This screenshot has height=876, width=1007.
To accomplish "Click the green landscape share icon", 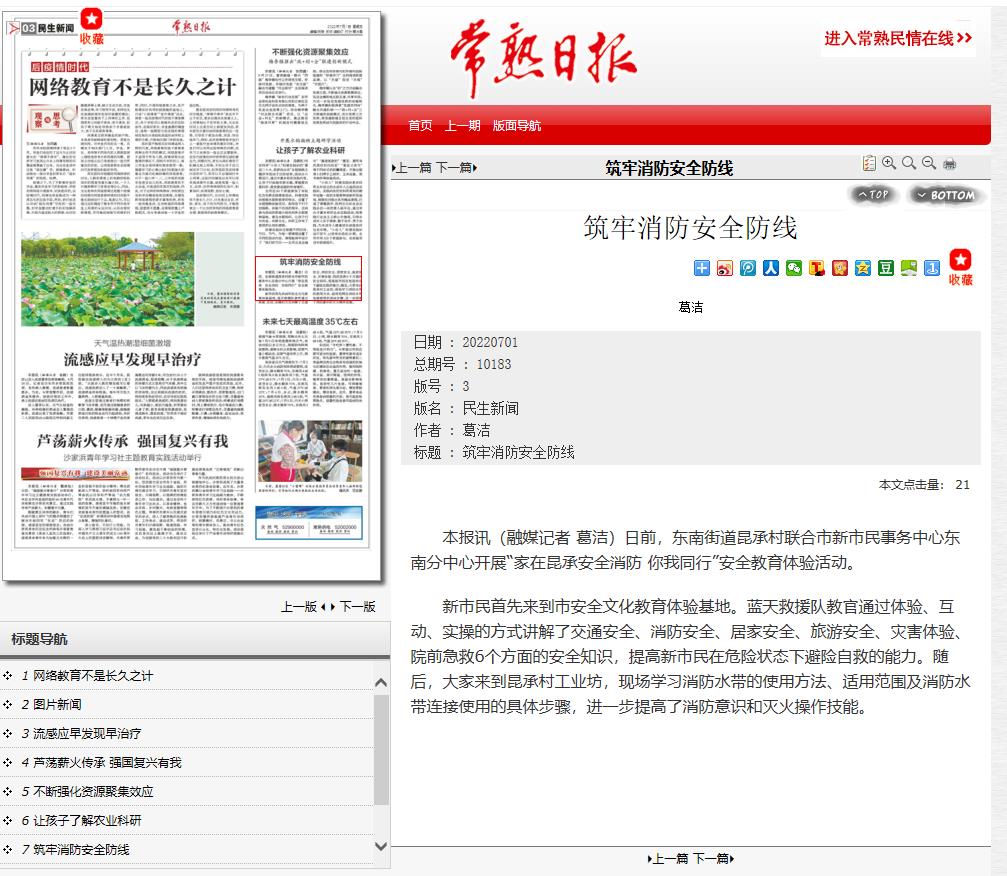I will coord(909,268).
